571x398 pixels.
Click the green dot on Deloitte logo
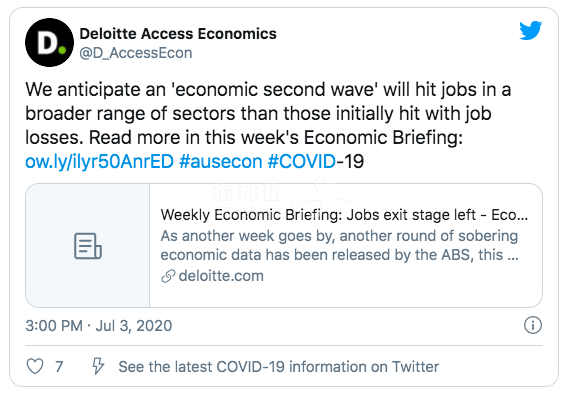point(62,50)
